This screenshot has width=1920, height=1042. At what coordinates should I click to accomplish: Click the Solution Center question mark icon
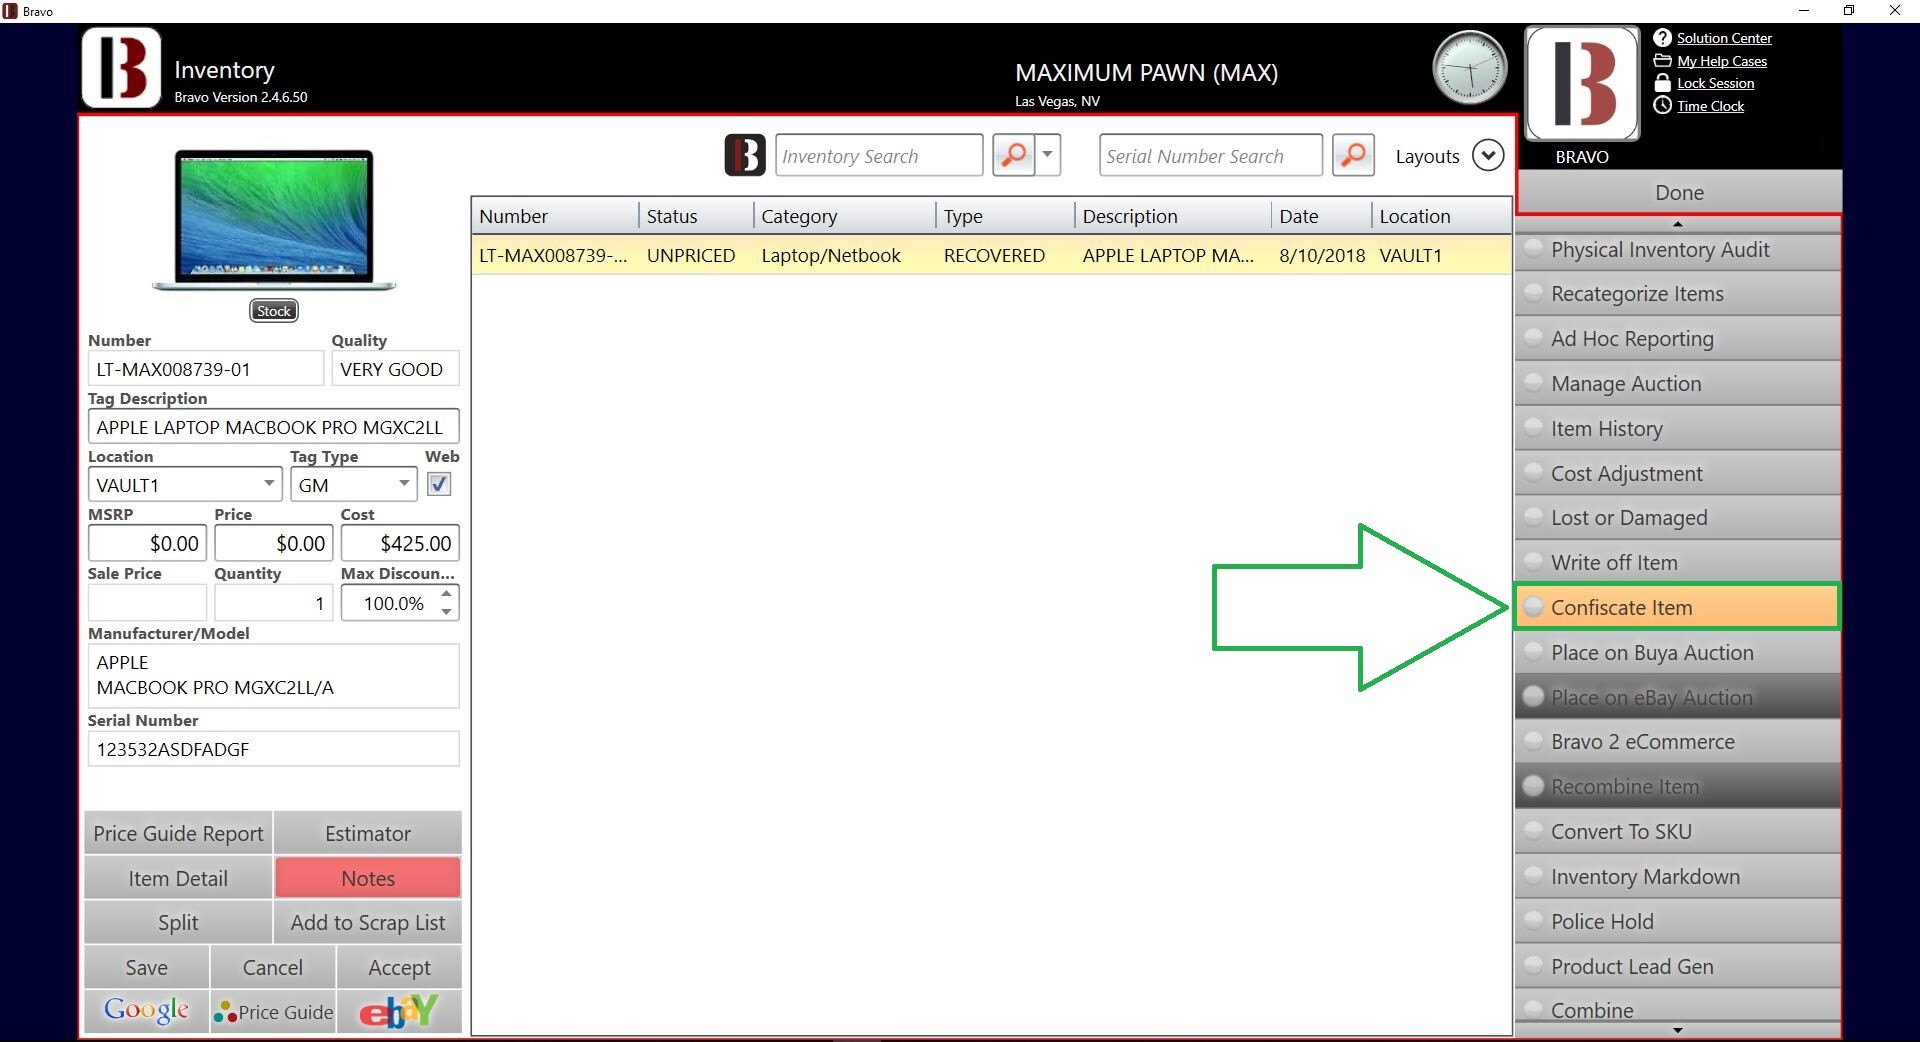[1662, 38]
